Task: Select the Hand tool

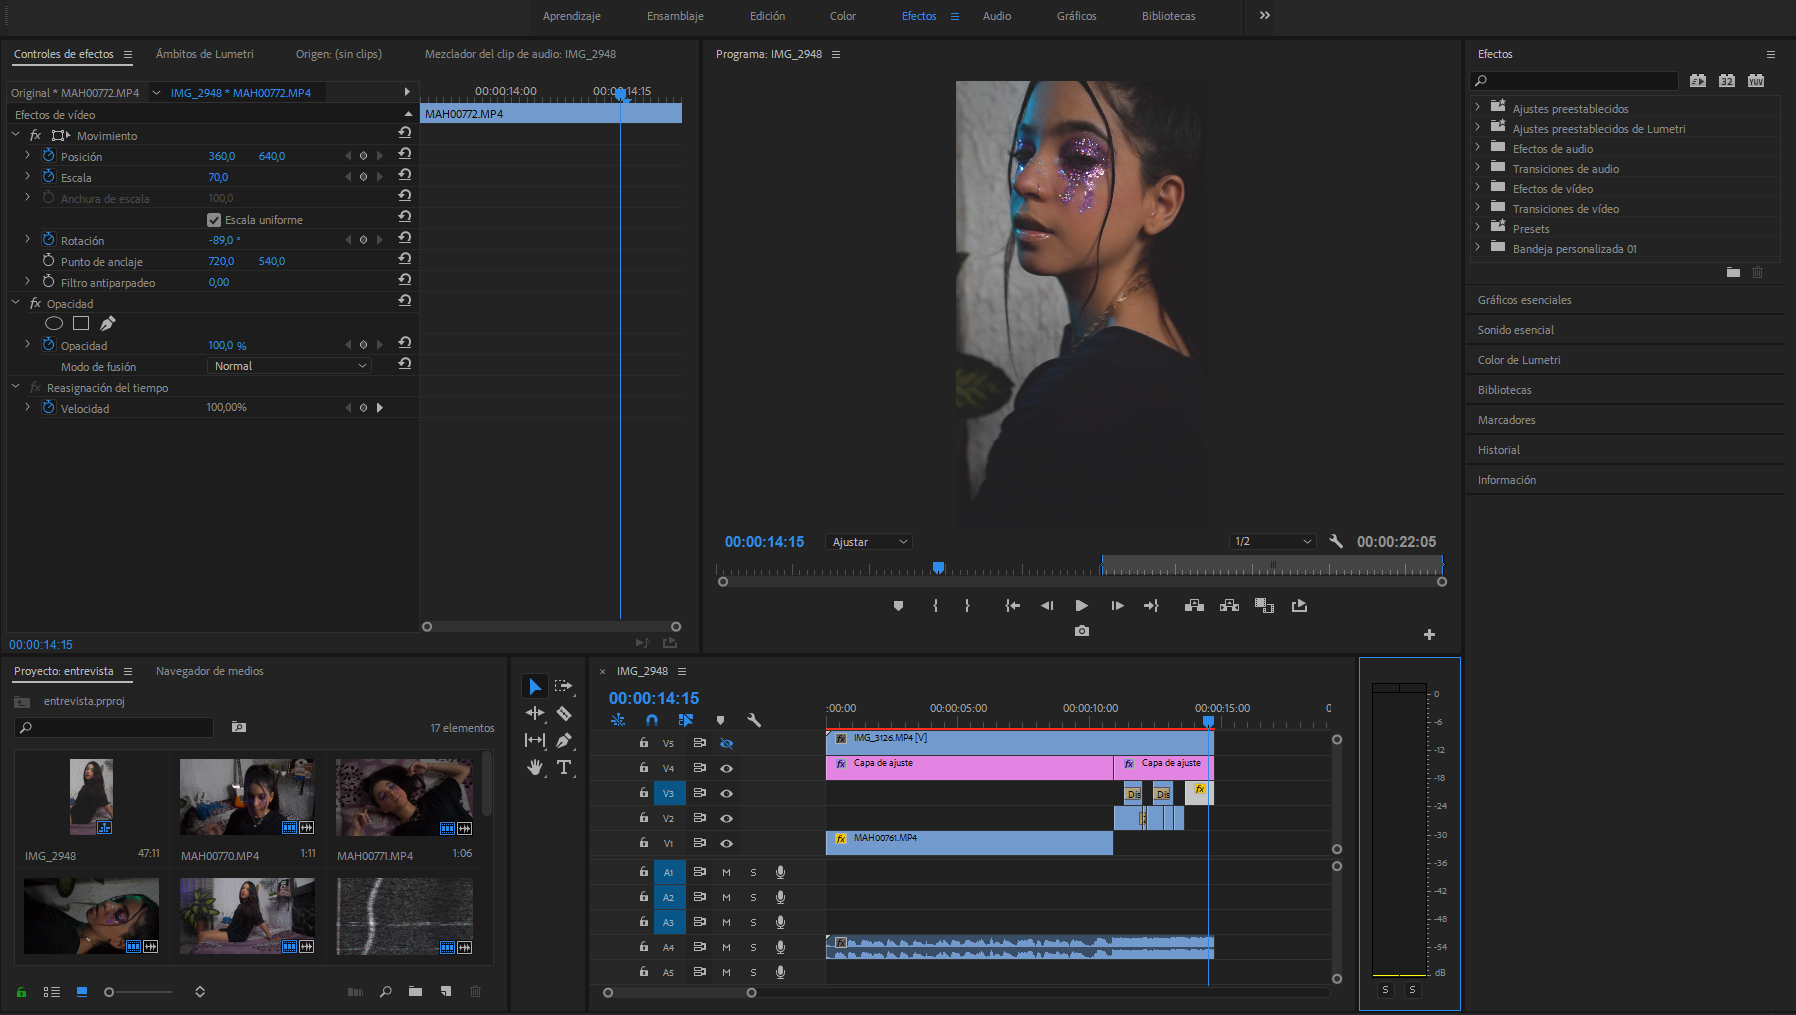Action: (535, 767)
